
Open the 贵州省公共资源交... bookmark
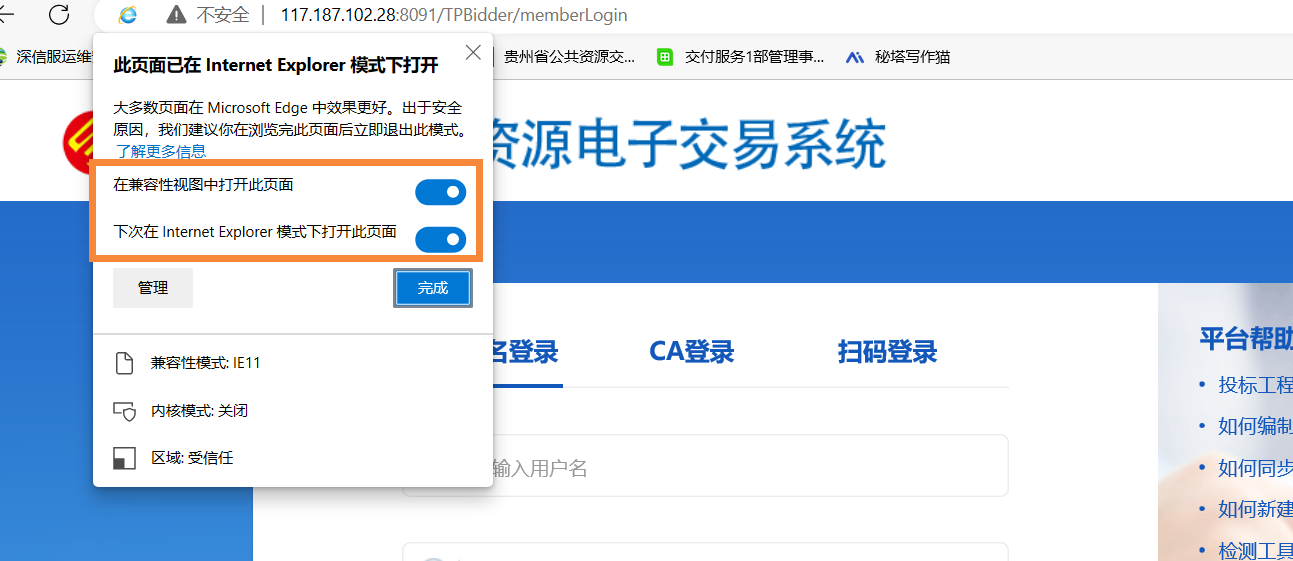point(569,57)
